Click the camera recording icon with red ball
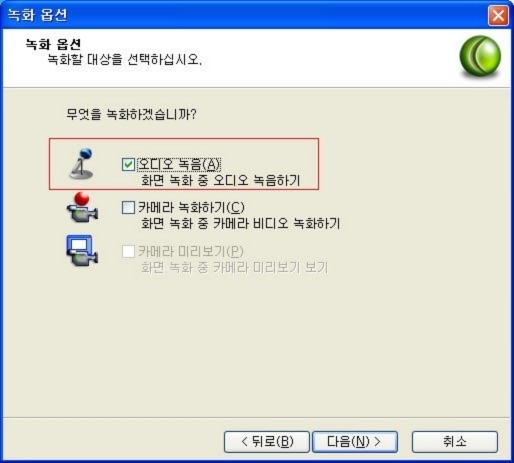This screenshot has height=463, width=514. click(82, 207)
